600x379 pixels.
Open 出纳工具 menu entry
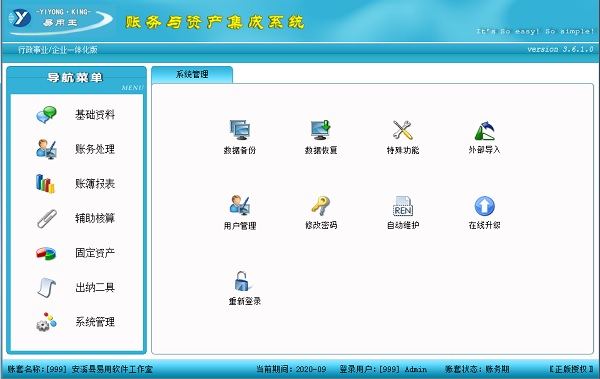pos(95,288)
